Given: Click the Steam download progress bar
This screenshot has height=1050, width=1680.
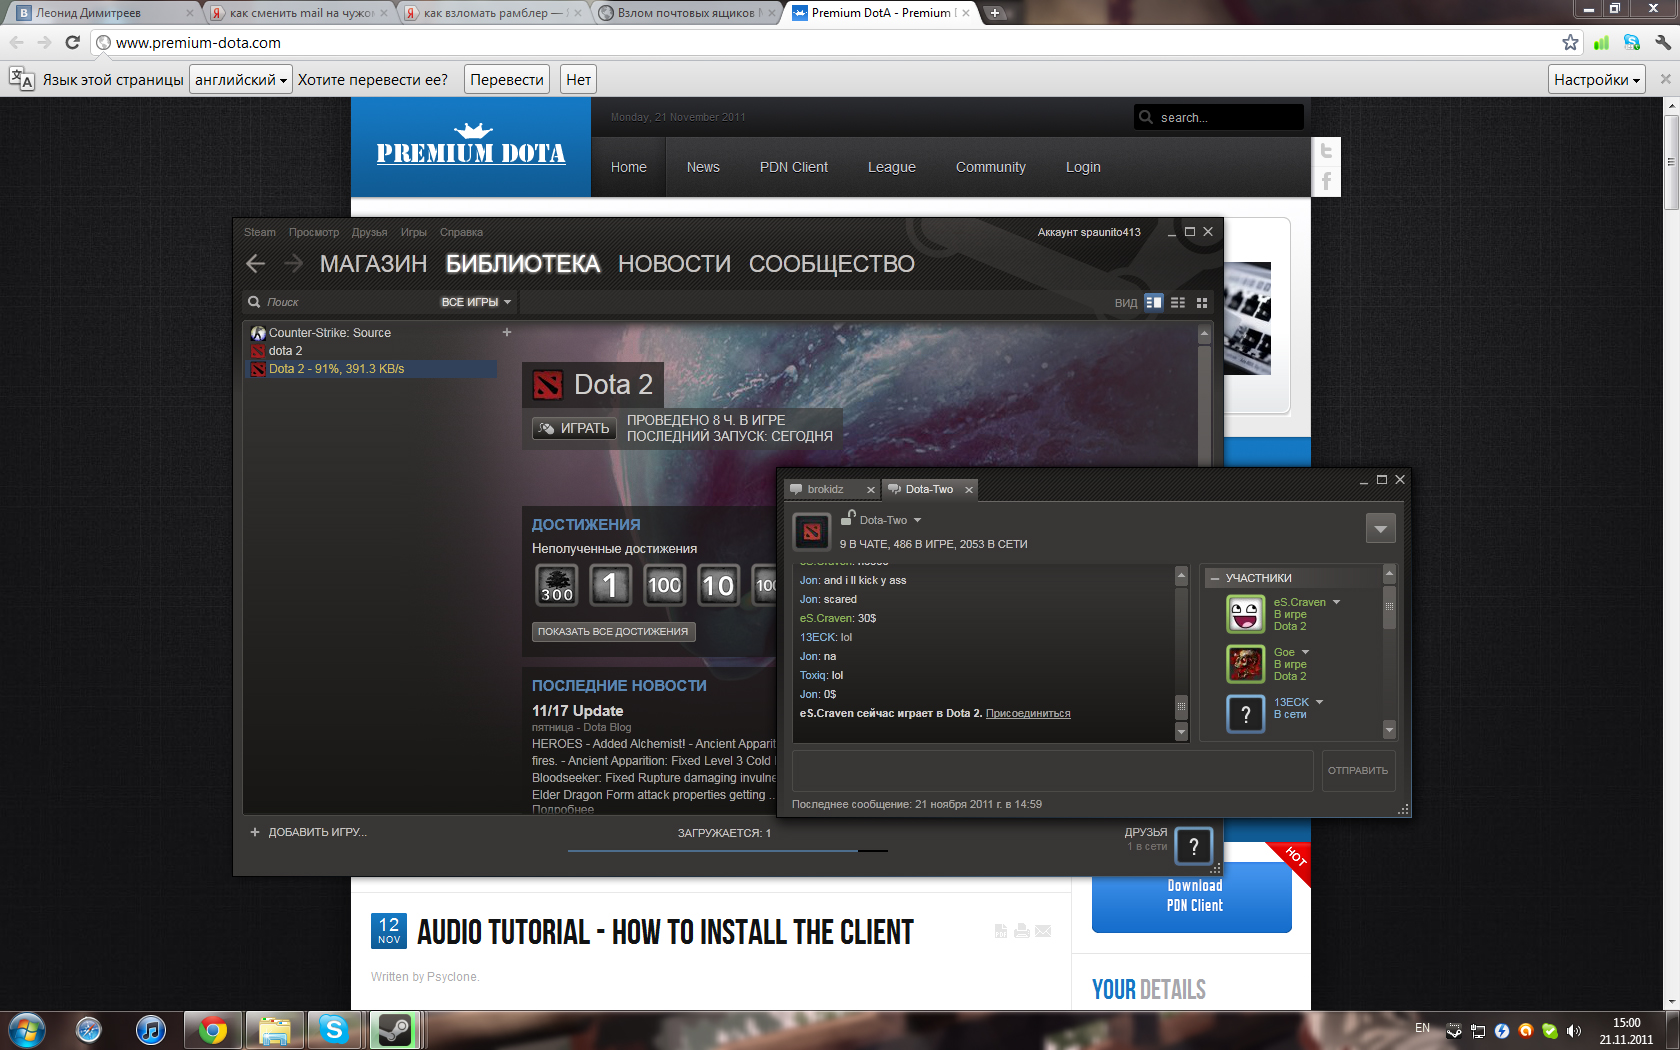Looking at the screenshot, I should click(x=727, y=850).
